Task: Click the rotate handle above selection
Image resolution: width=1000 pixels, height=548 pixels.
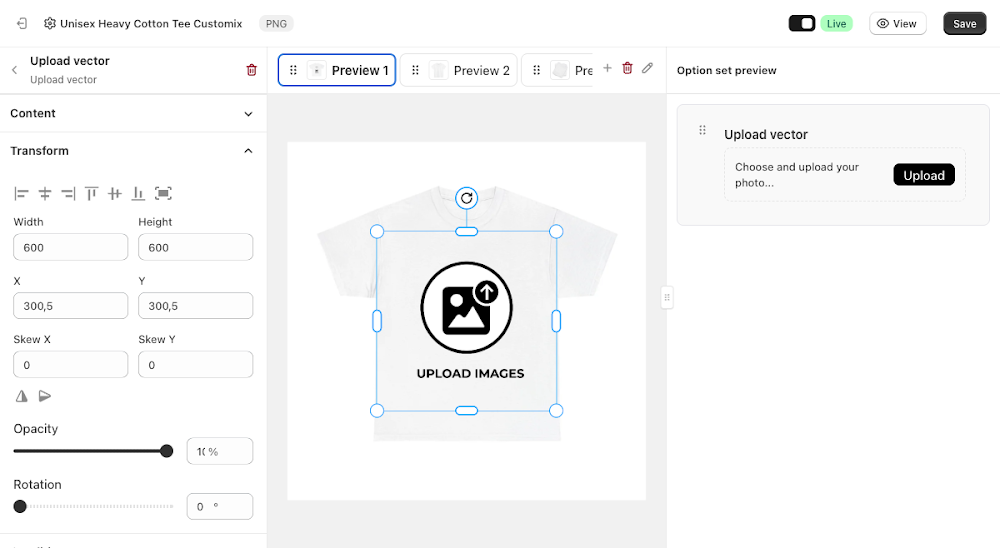Action: 467,198
